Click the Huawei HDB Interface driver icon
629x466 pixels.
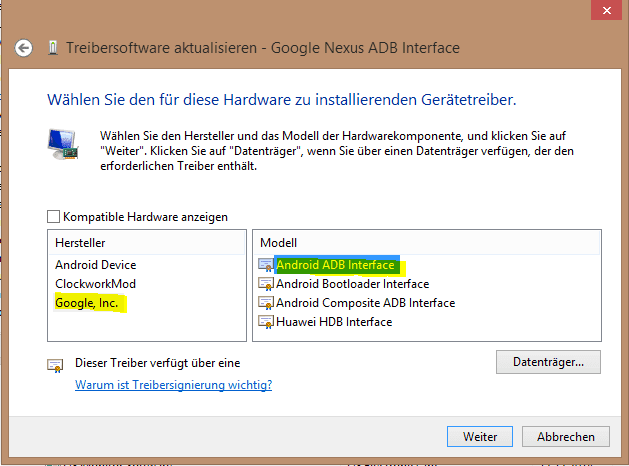(266, 322)
